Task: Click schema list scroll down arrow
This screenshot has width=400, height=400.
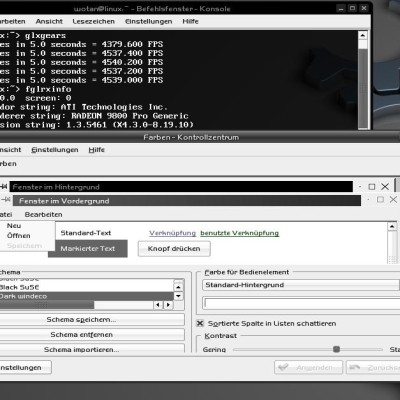Action: [179, 296]
